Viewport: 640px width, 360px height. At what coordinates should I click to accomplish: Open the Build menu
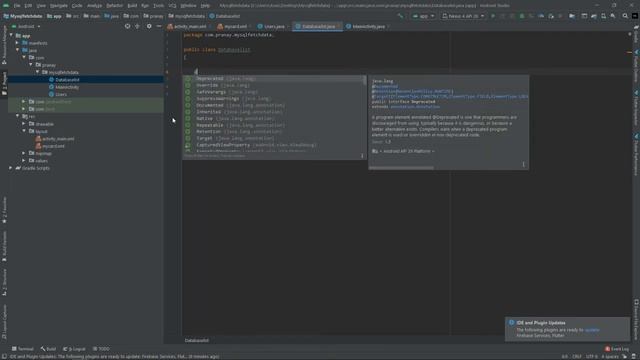click(132, 6)
